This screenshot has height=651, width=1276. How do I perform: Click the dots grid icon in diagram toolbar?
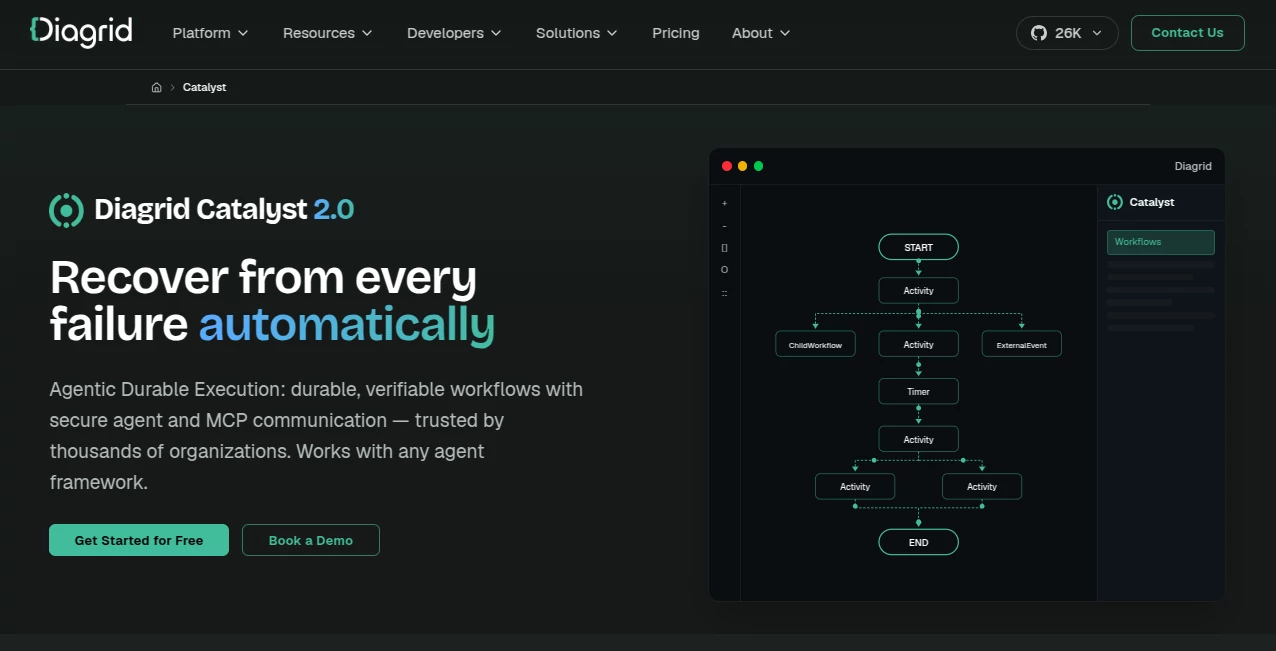(x=725, y=293)
